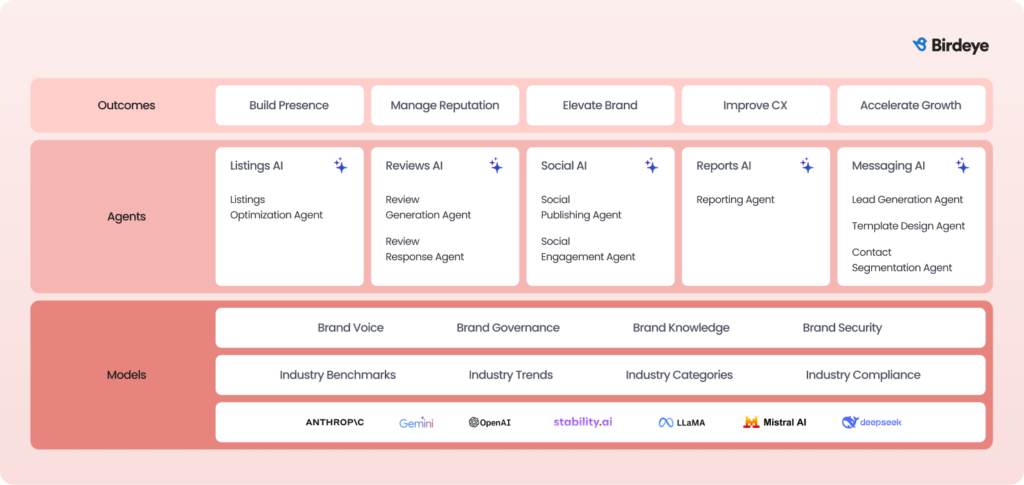This screenshot has height=485, width=1024.
Task: Click the OpenAI logo
Action: pyautogui.click(x=490, y=423)
